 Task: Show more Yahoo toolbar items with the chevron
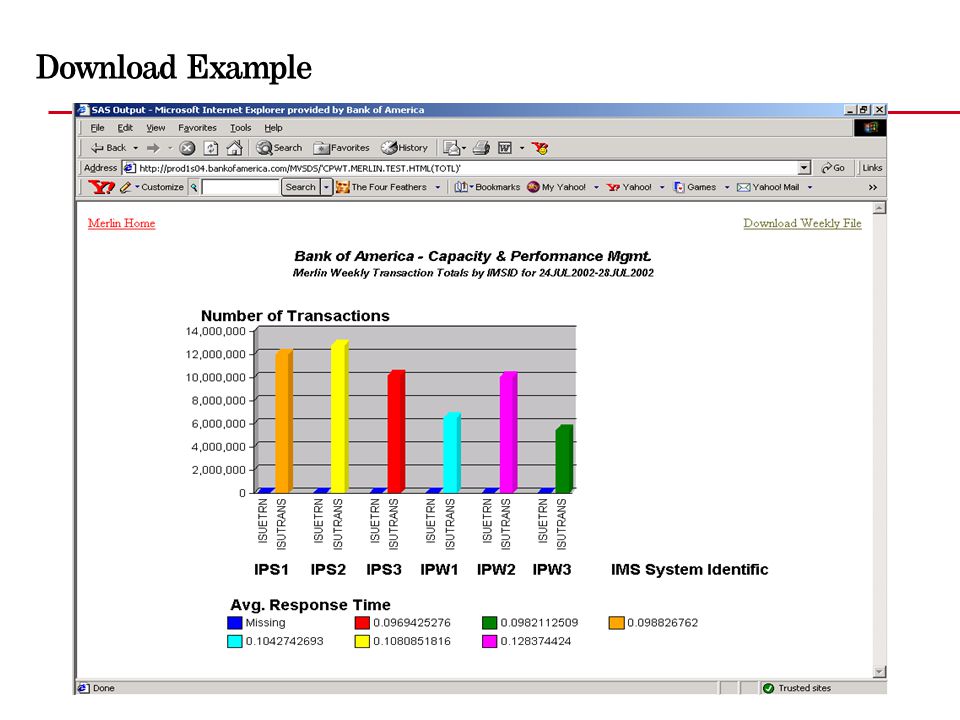[872, 187]
